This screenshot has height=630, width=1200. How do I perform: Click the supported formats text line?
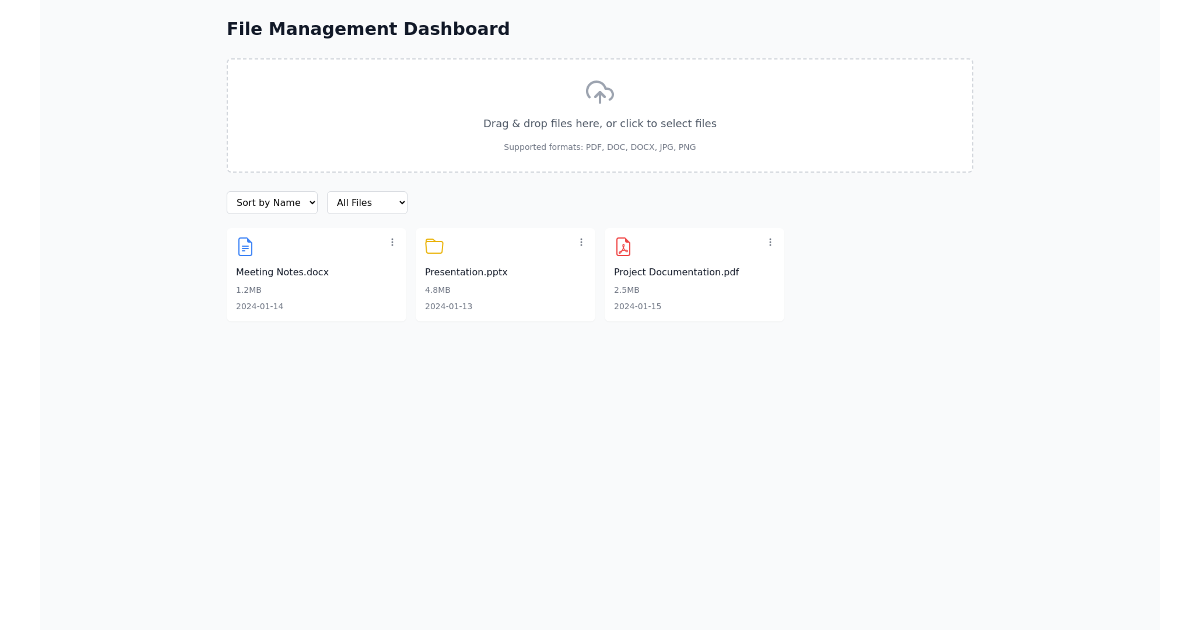coord(599,147)
